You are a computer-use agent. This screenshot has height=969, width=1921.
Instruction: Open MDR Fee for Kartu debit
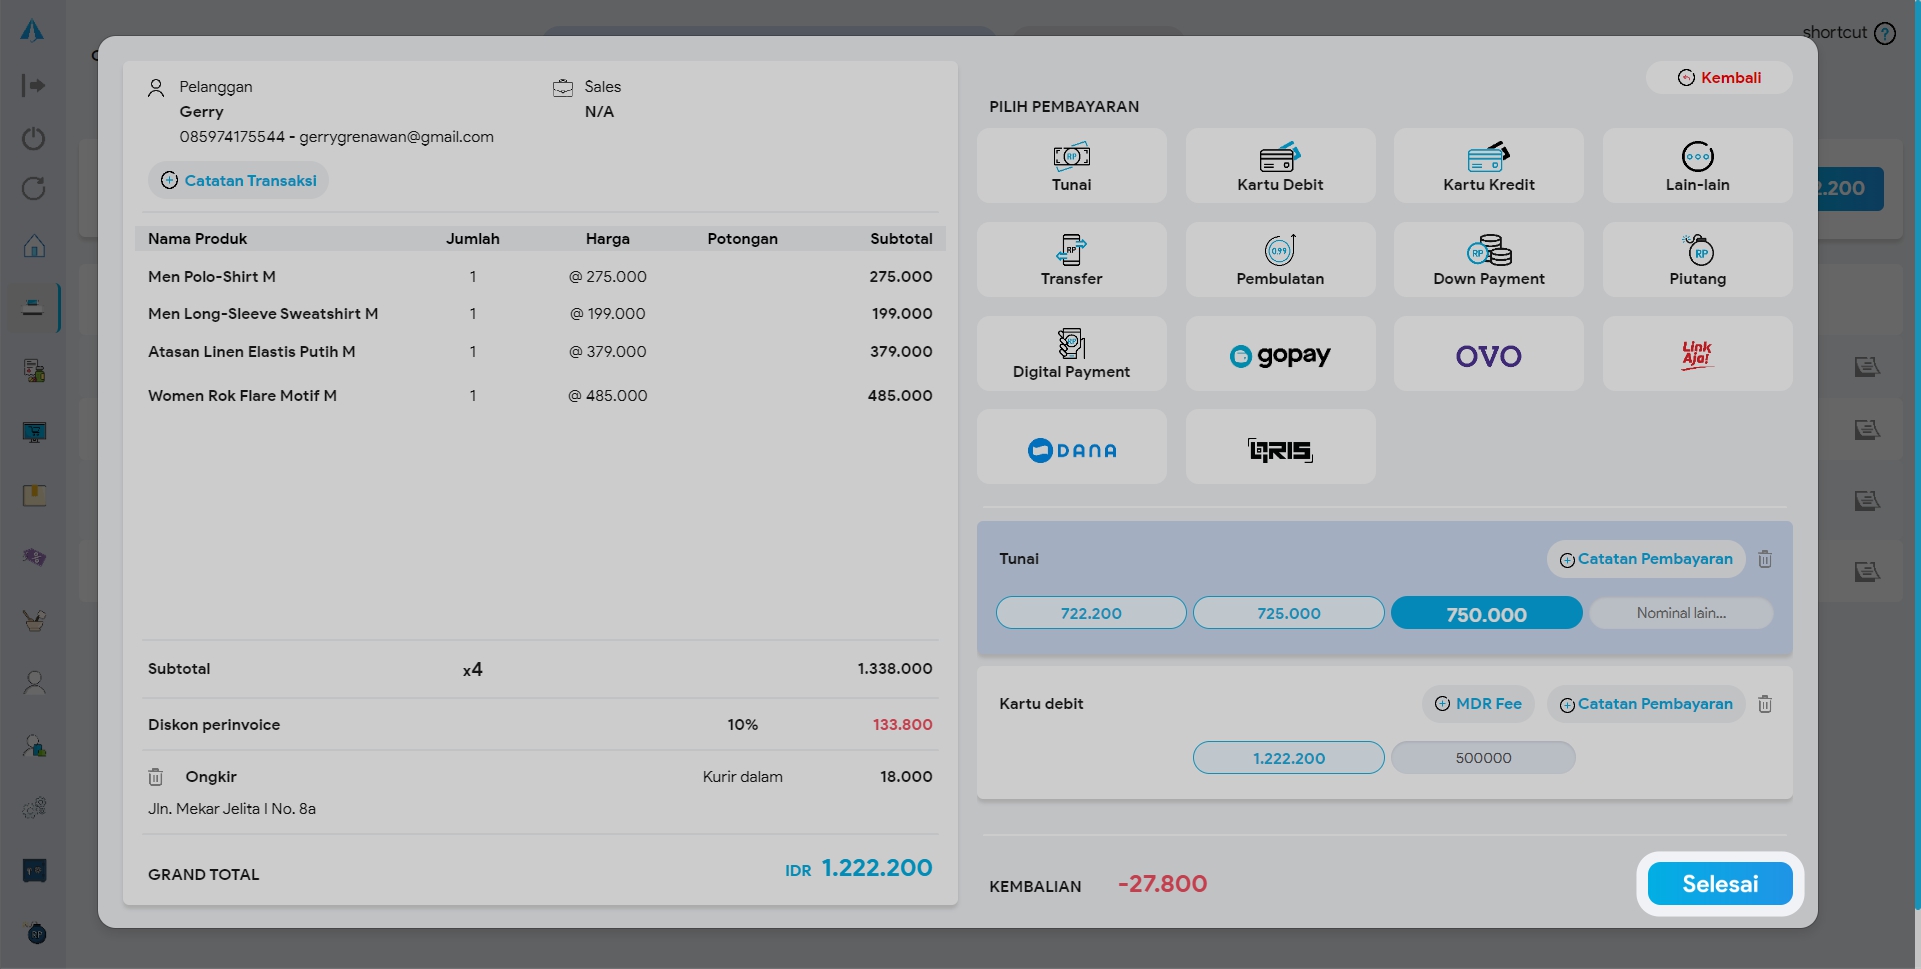1478,704
